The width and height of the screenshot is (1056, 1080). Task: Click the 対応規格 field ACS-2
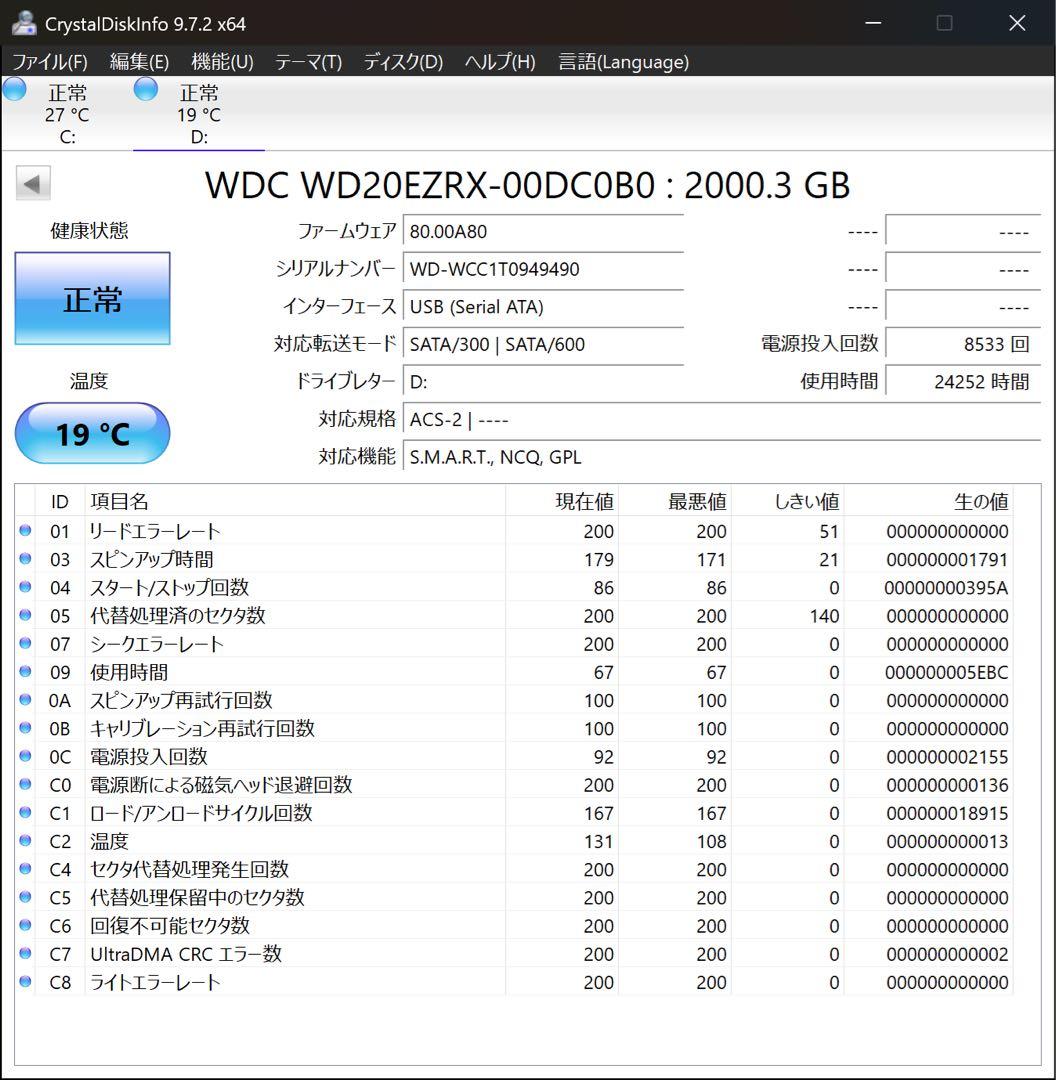[721, 419]
